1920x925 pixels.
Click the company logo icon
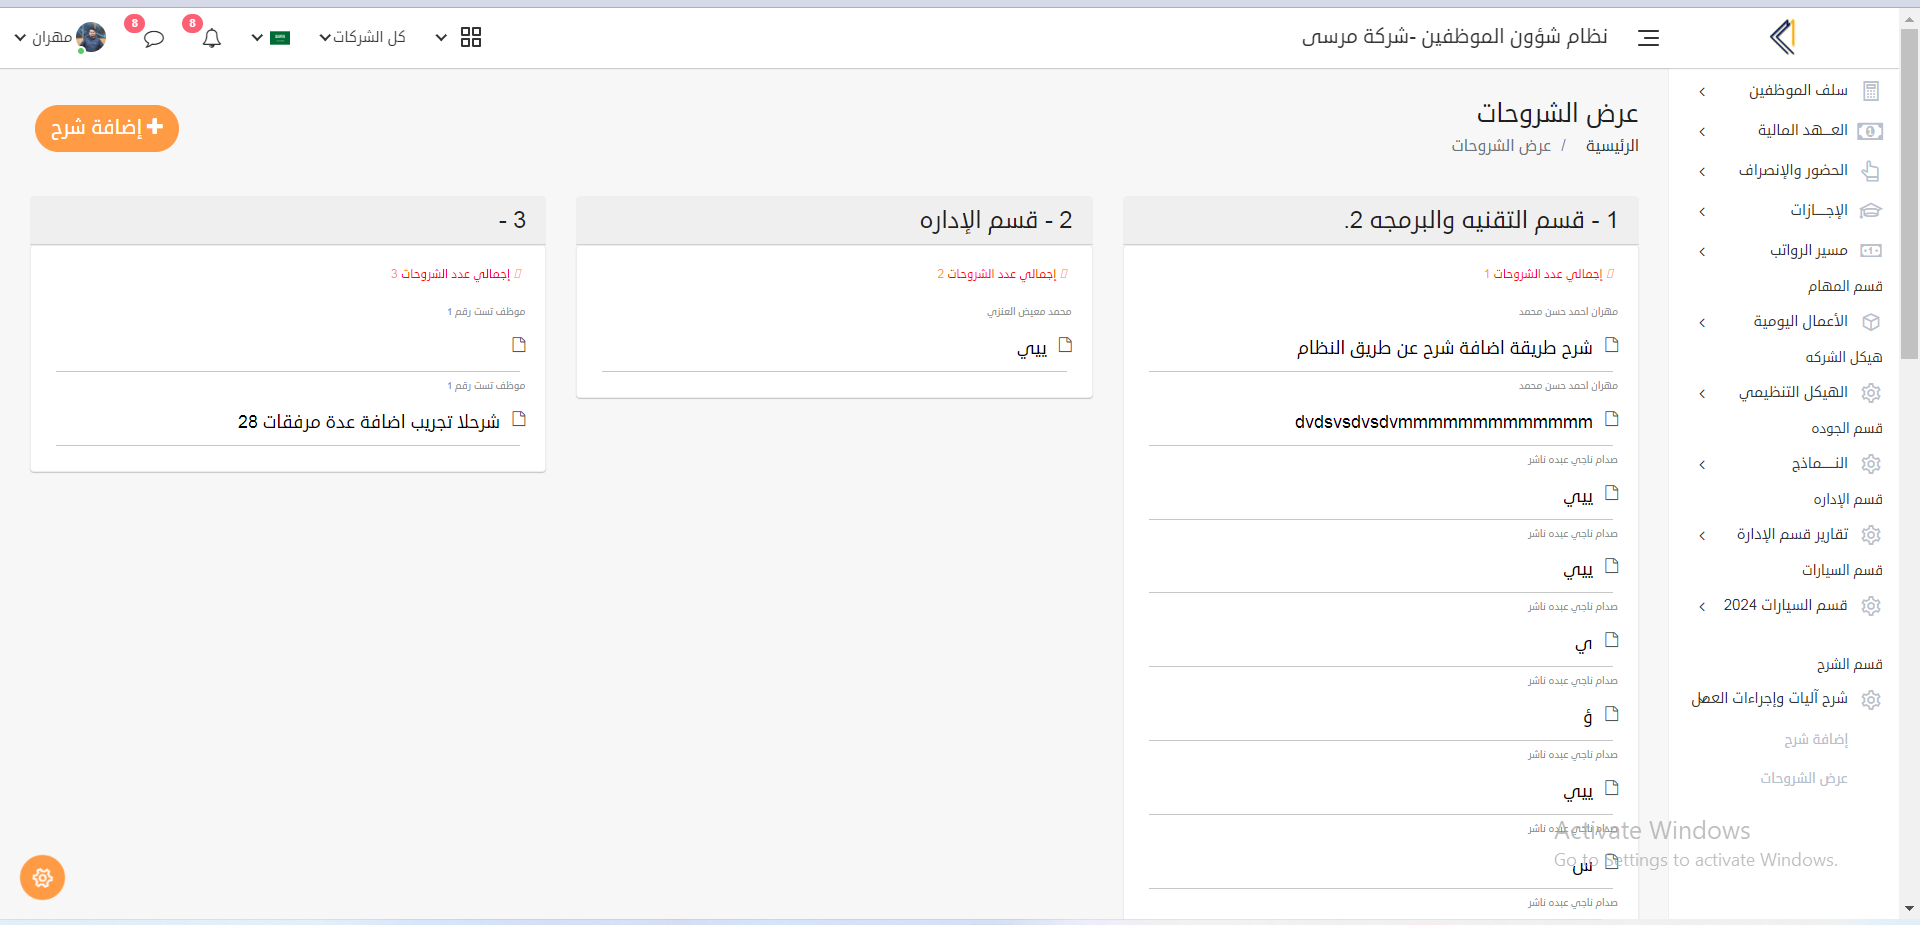(1783, 38)
